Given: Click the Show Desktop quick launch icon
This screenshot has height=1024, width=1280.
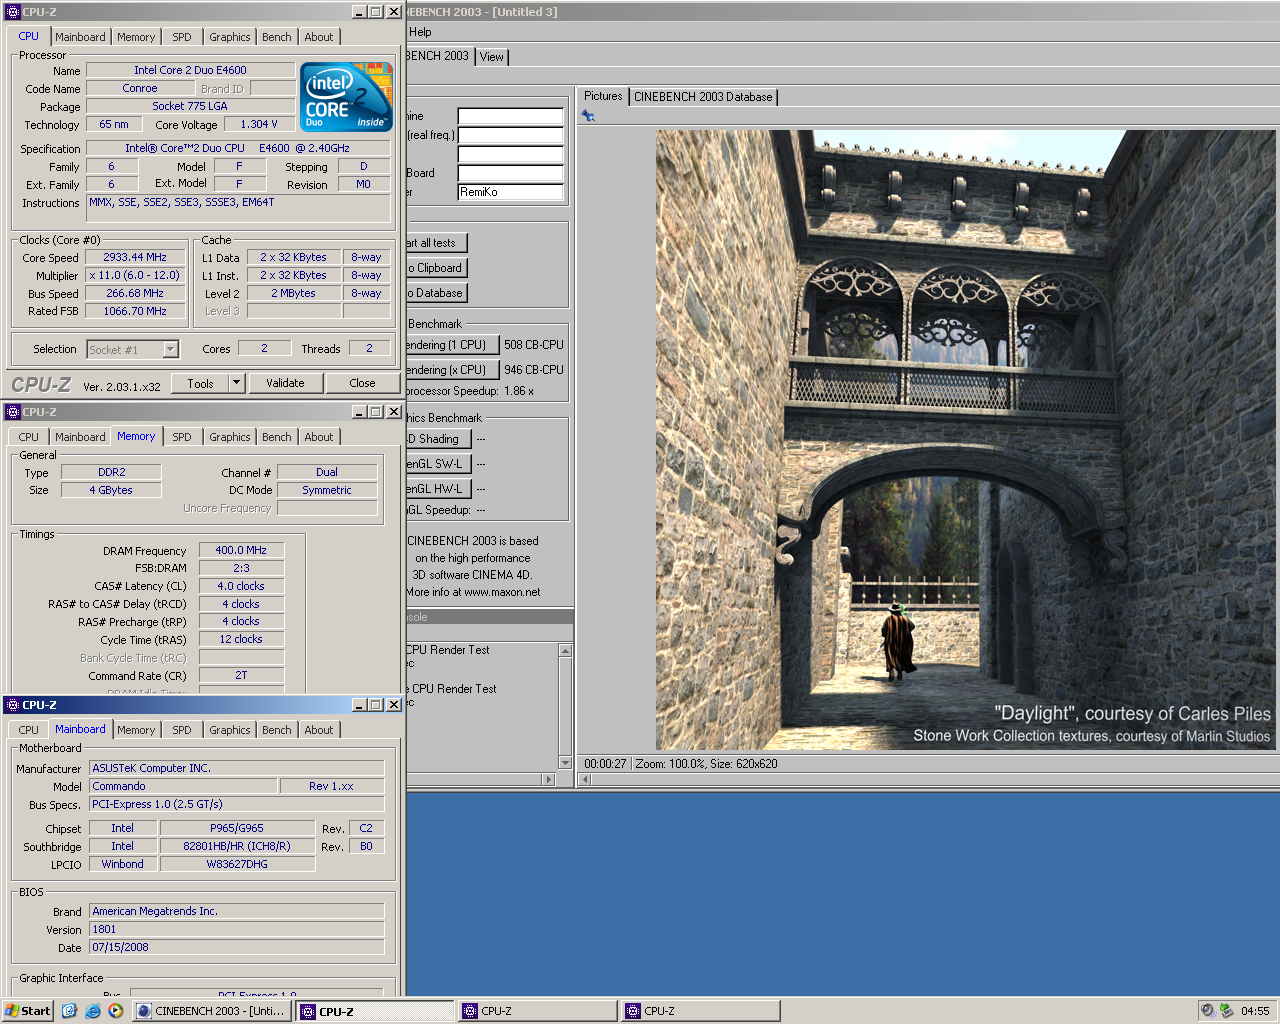Looking at the screenshot, I should (69, 1011).
